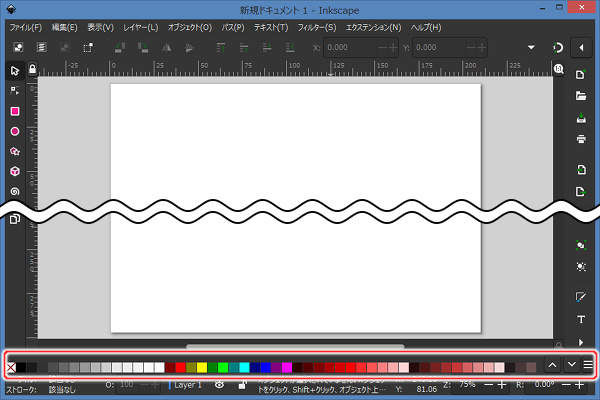Viewport: 600px width, 400px height.
Task: Toggle the guide lock on ruler corner
Action: click(33, 69)
